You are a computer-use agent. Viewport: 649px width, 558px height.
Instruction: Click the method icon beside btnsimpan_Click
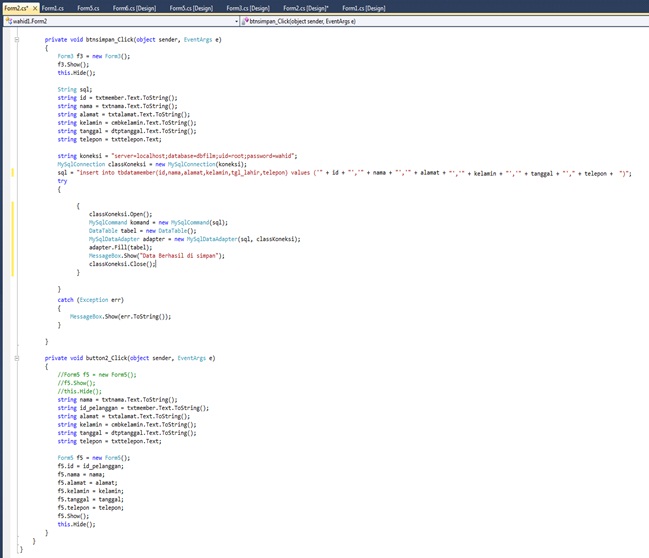245,21
